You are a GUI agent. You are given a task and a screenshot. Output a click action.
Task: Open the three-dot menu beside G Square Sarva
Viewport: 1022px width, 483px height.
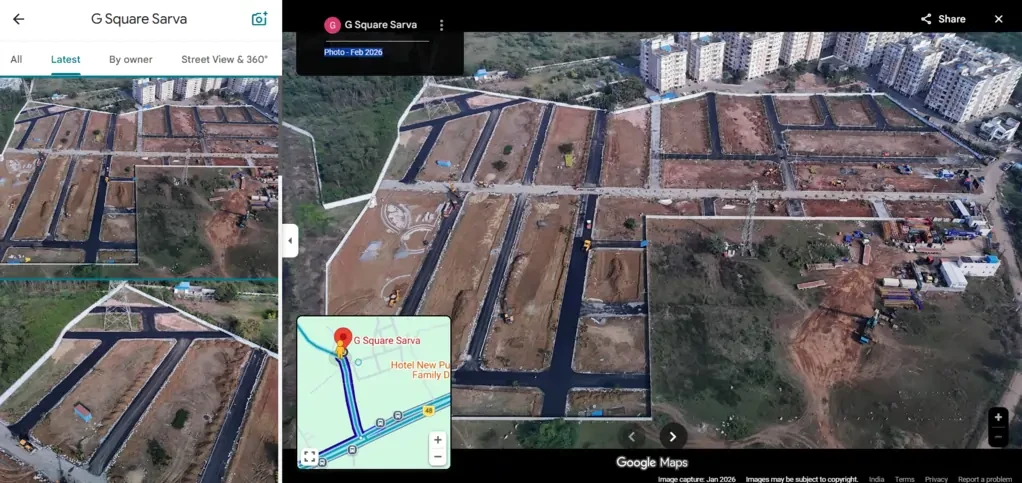pos(441,25)
